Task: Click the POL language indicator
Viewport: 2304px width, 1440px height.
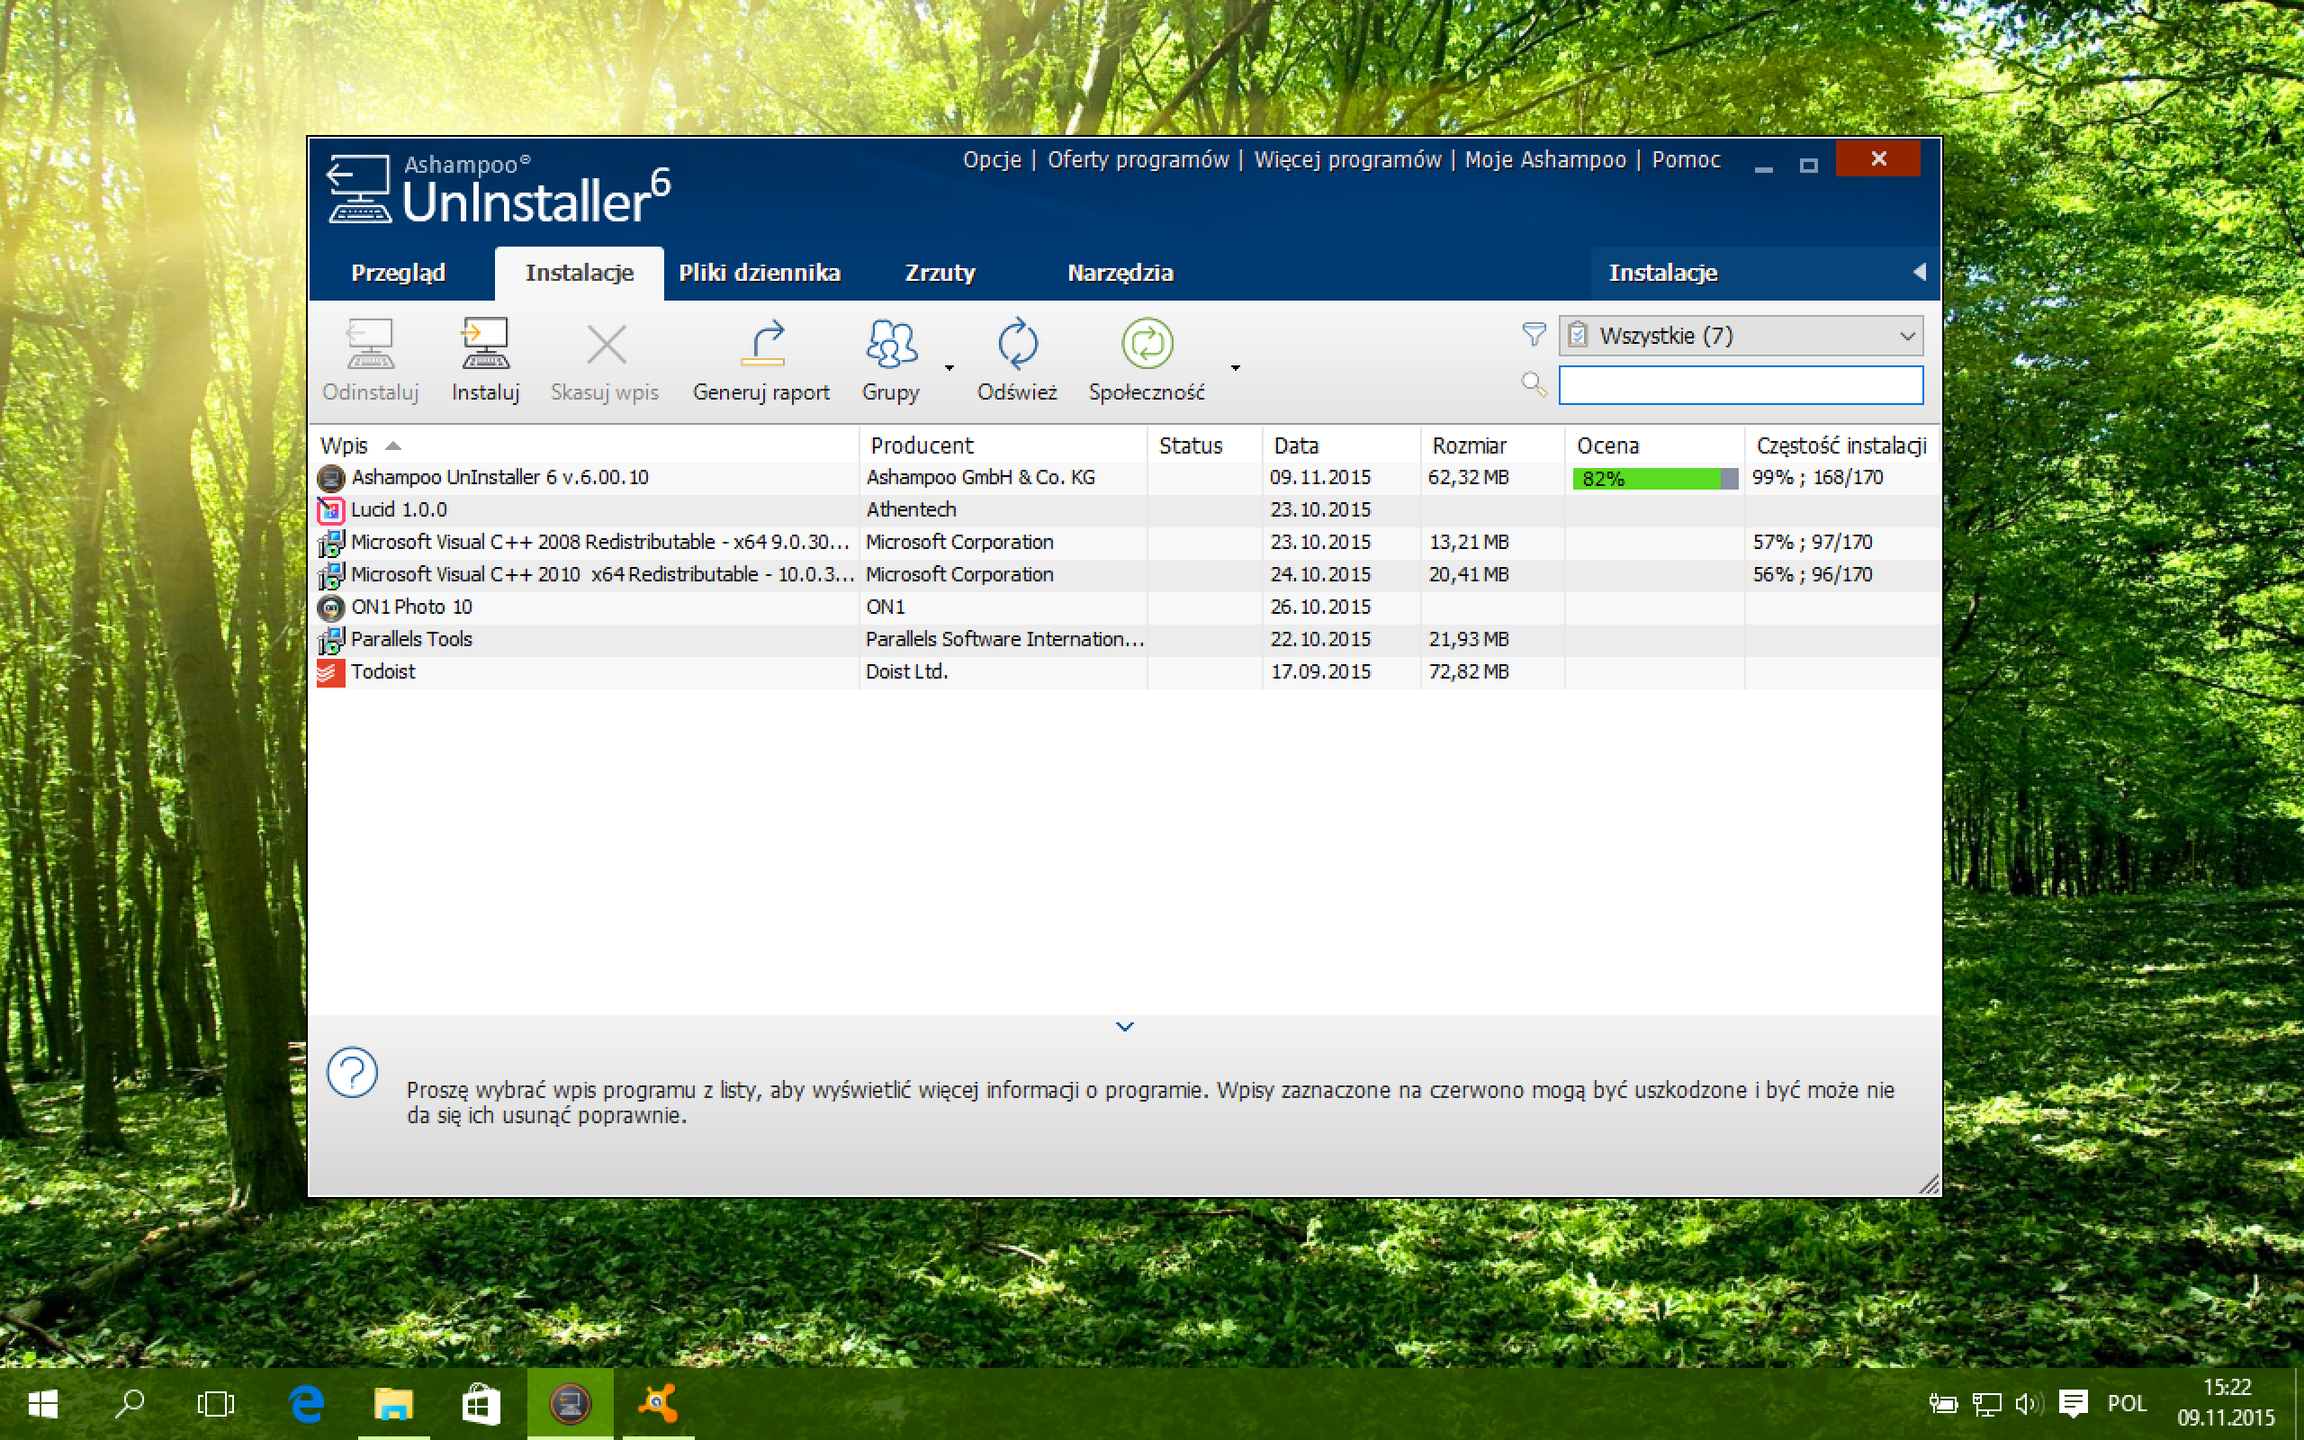Action: [x=2127, y=1404]
